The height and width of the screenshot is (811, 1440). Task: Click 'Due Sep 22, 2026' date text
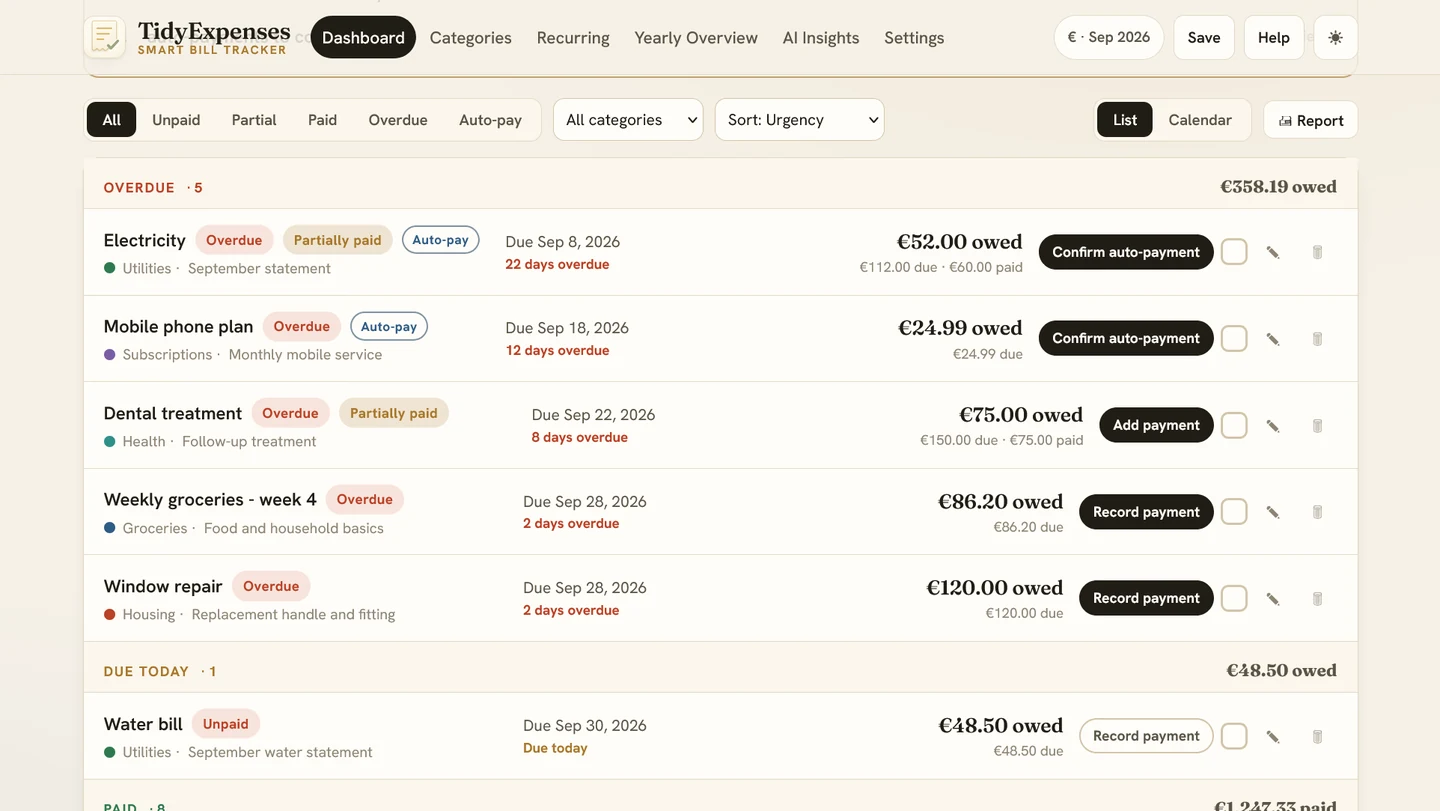[x=593, y=414]
